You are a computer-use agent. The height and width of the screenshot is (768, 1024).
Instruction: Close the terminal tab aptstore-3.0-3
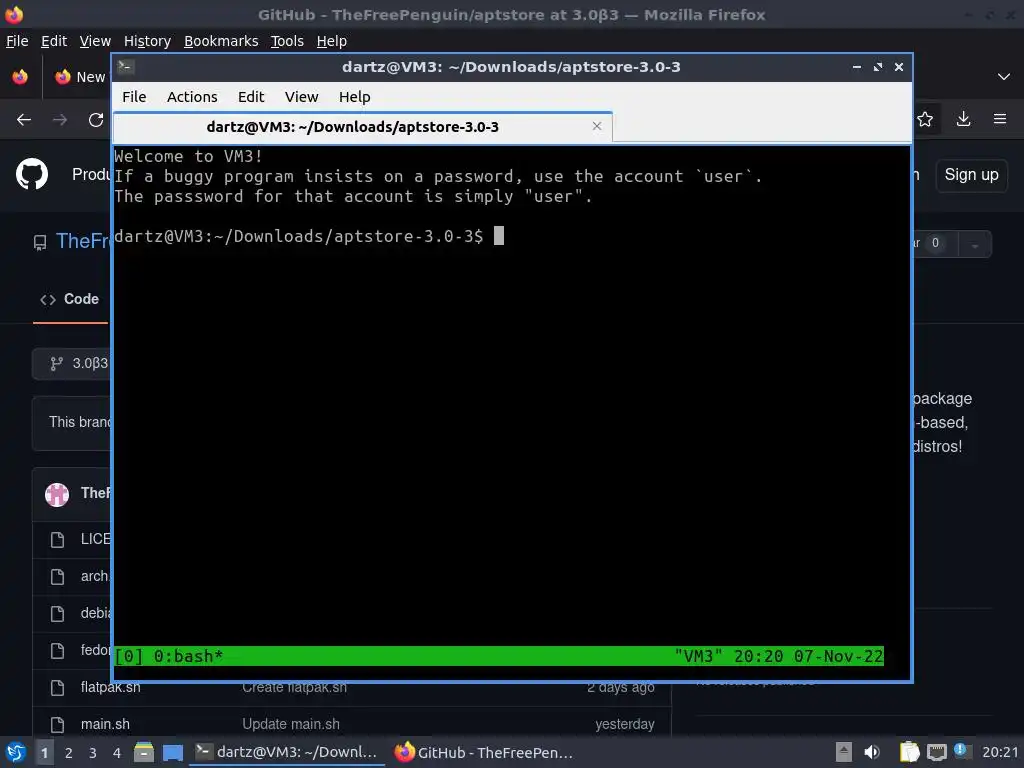click(597, 126)
